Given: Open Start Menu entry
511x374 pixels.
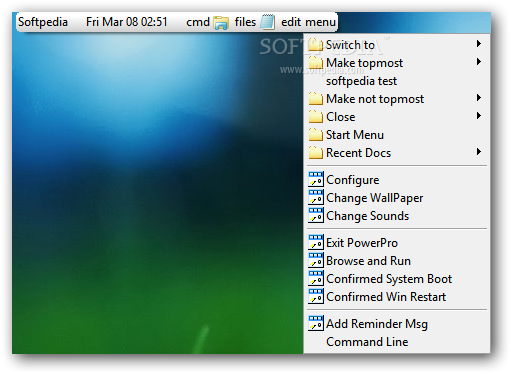Looking at the screenshot, I should (x=397, y=135).
